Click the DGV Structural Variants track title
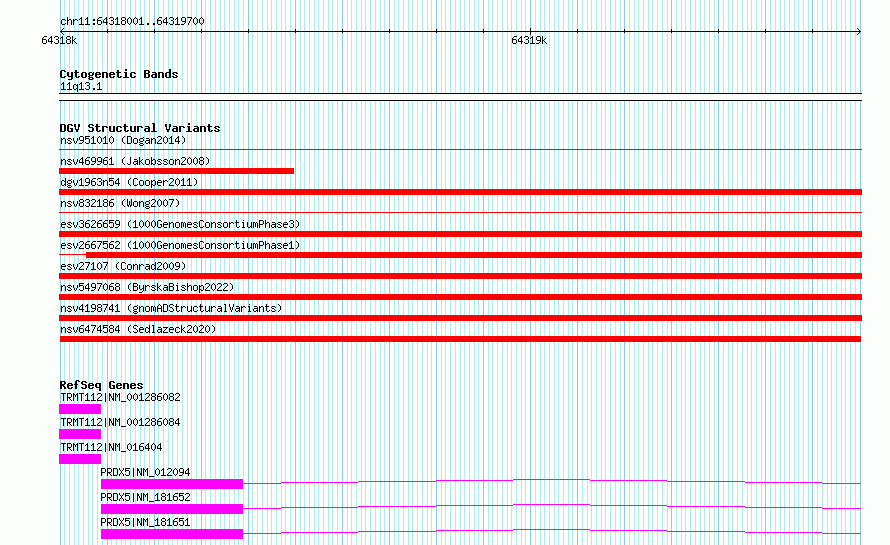Screen dimensions: 890x545 tap(140, 128)
